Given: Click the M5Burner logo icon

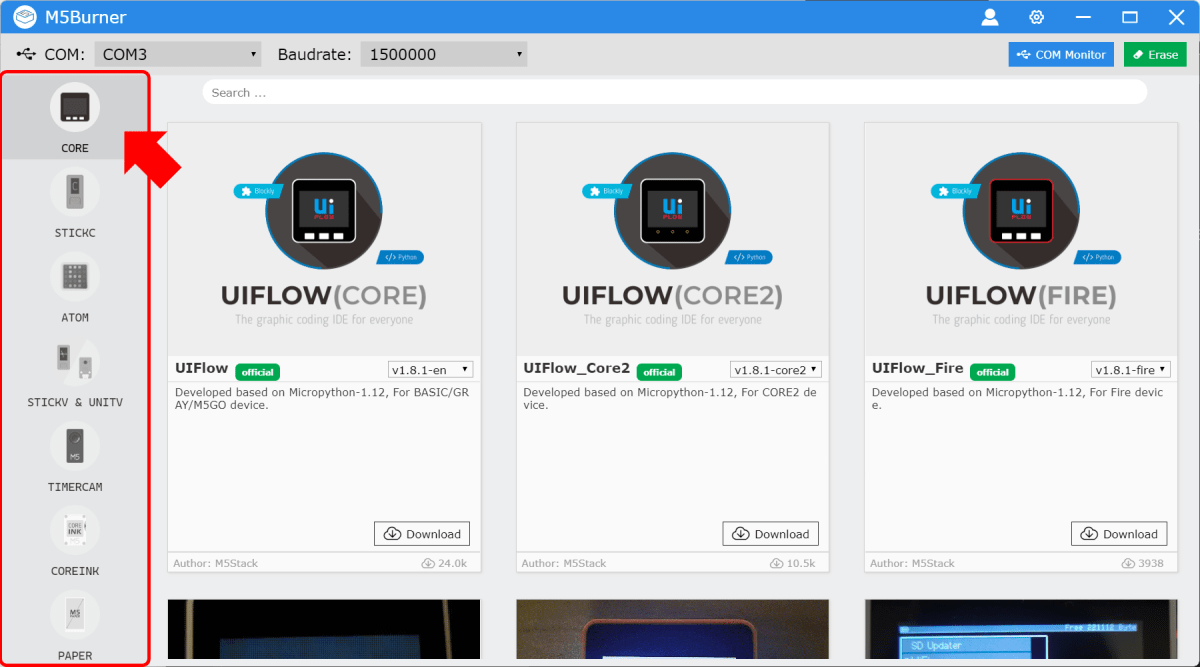Looking at the screenshot, I should (x=25, y=17).
